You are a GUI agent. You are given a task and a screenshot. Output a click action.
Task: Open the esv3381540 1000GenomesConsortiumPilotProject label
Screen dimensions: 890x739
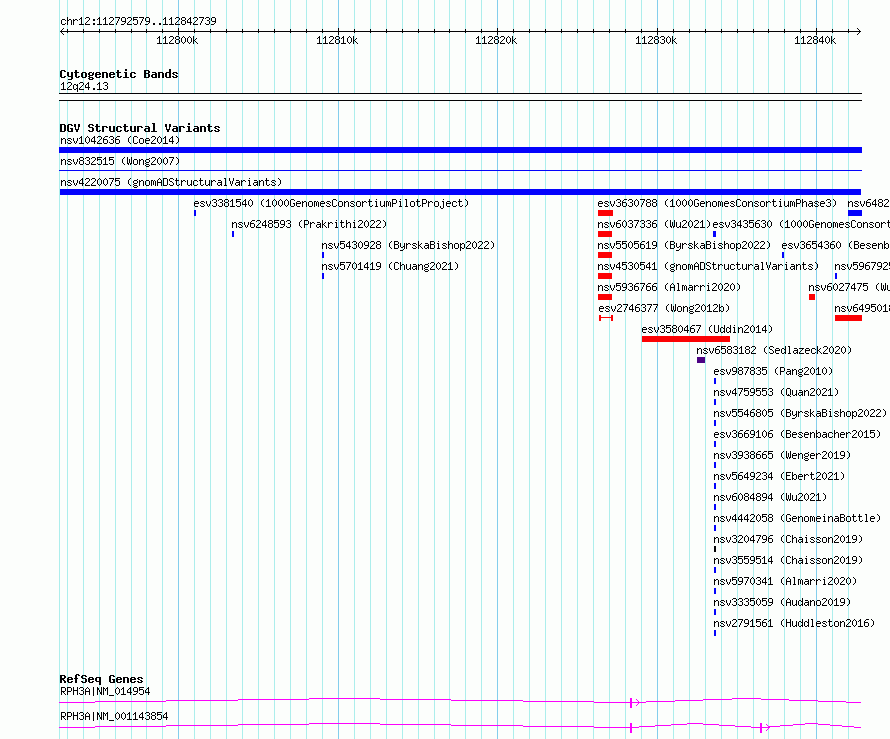[331, 203]
